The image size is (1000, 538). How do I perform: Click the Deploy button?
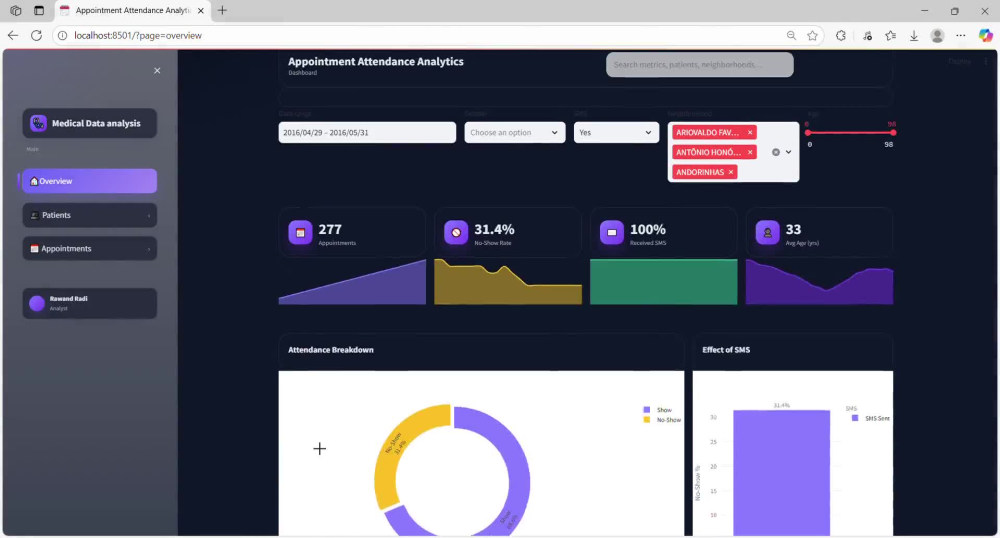click(x=959, y=61)
